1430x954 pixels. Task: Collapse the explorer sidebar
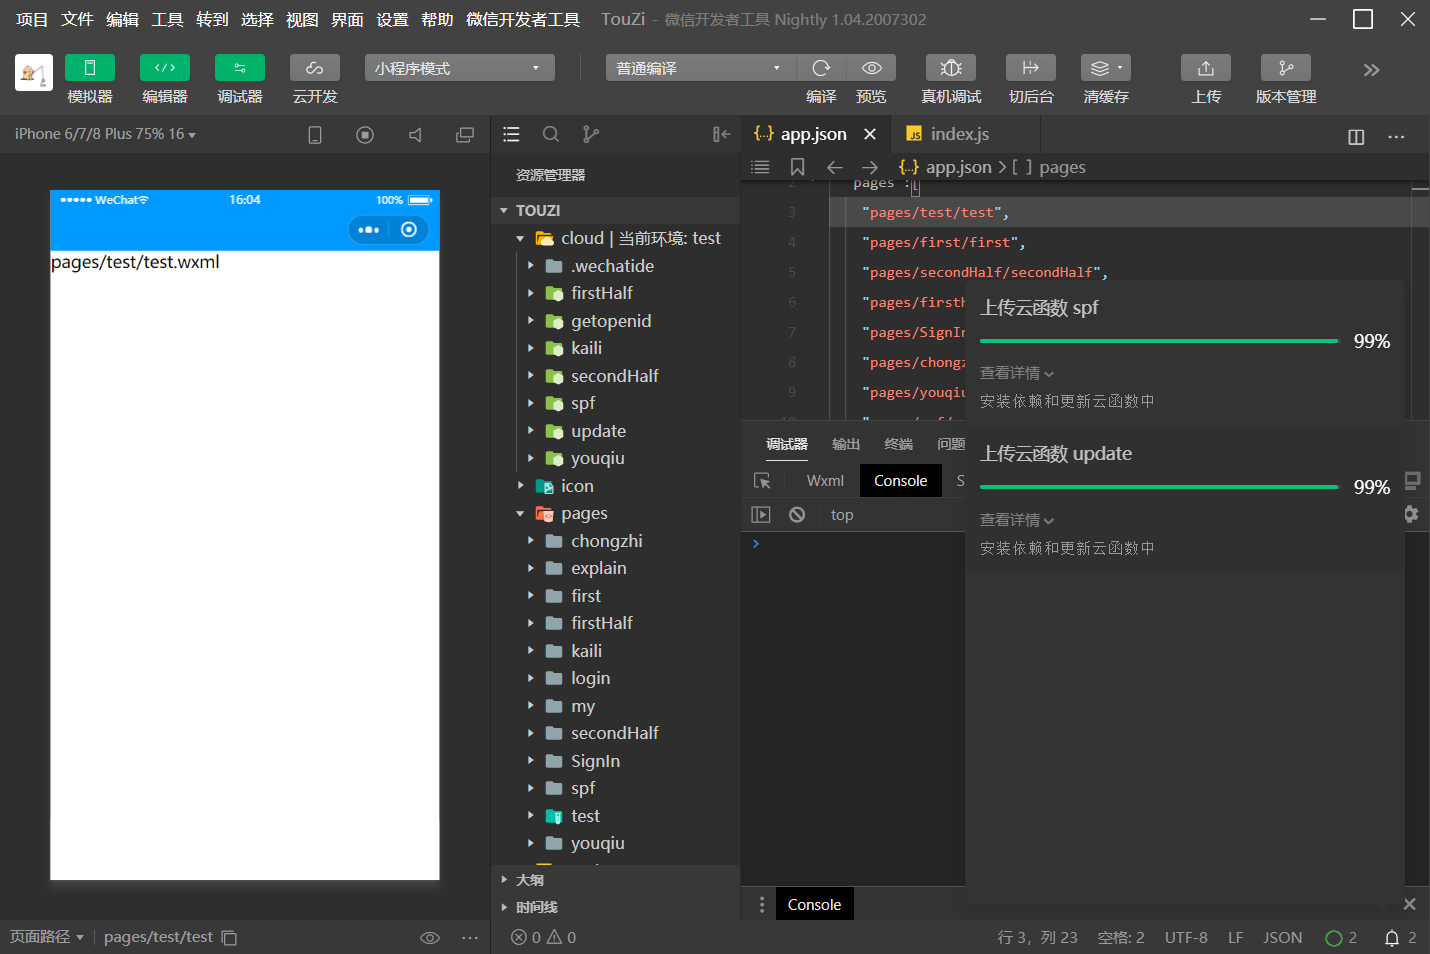coord(721,134)
